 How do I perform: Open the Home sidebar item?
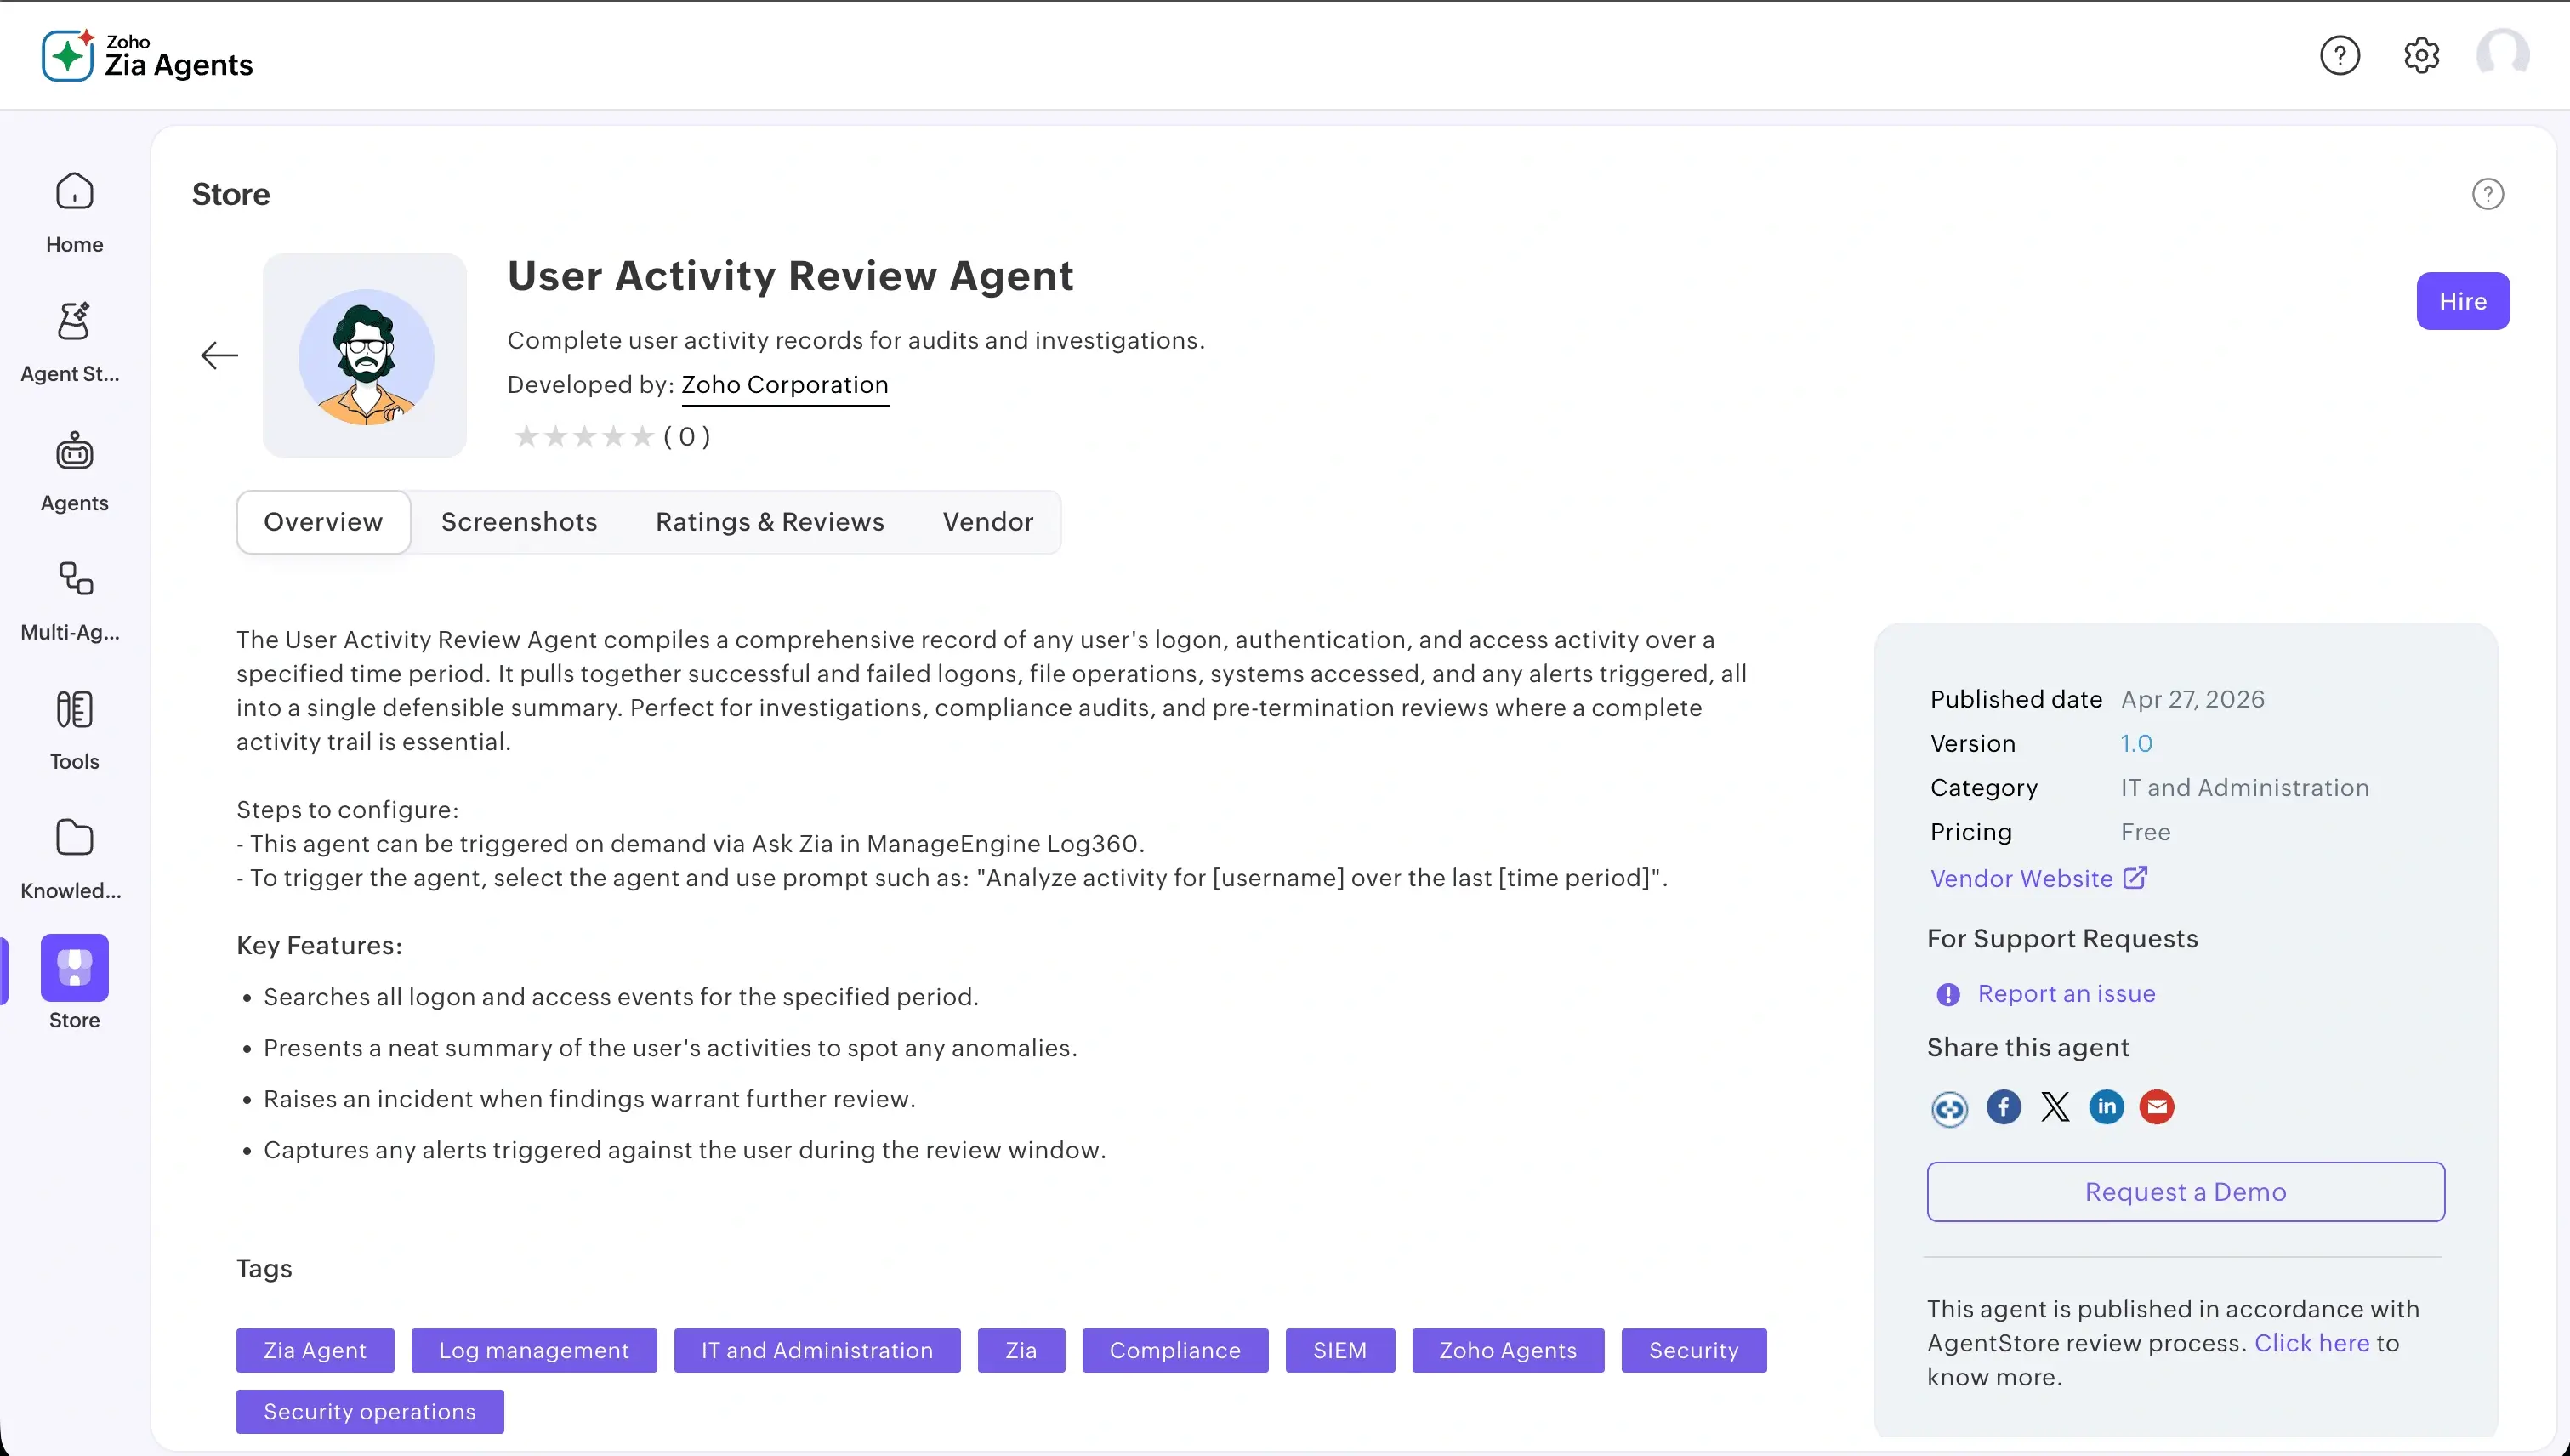point(74,213)
